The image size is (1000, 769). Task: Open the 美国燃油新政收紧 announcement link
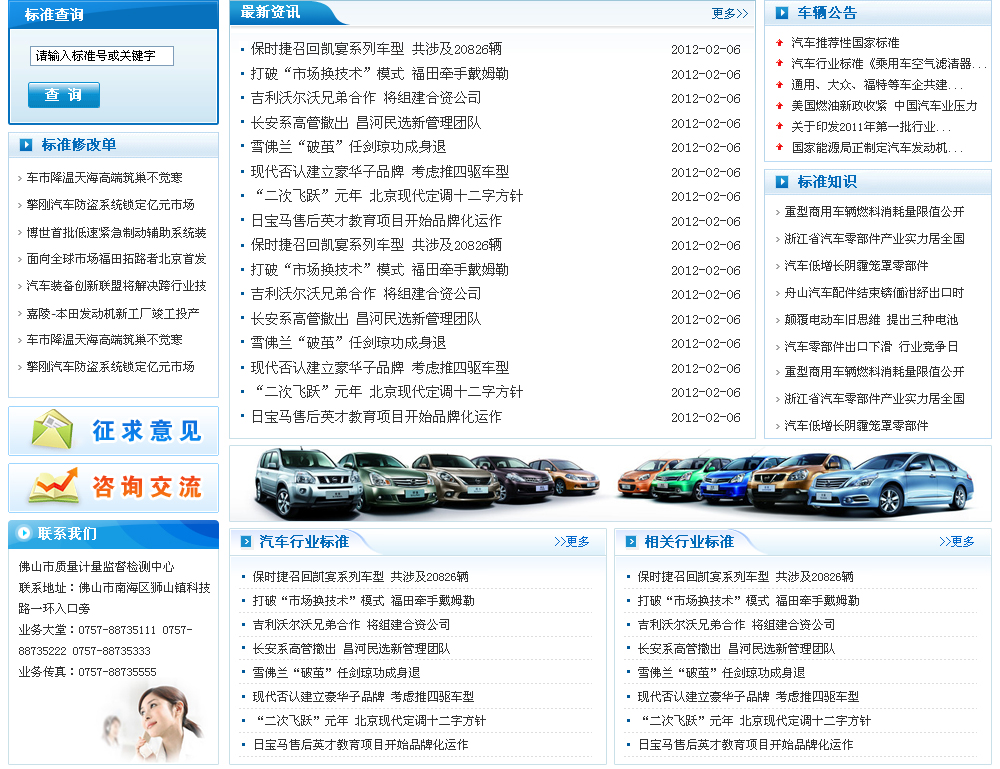[x=884, y=105]
